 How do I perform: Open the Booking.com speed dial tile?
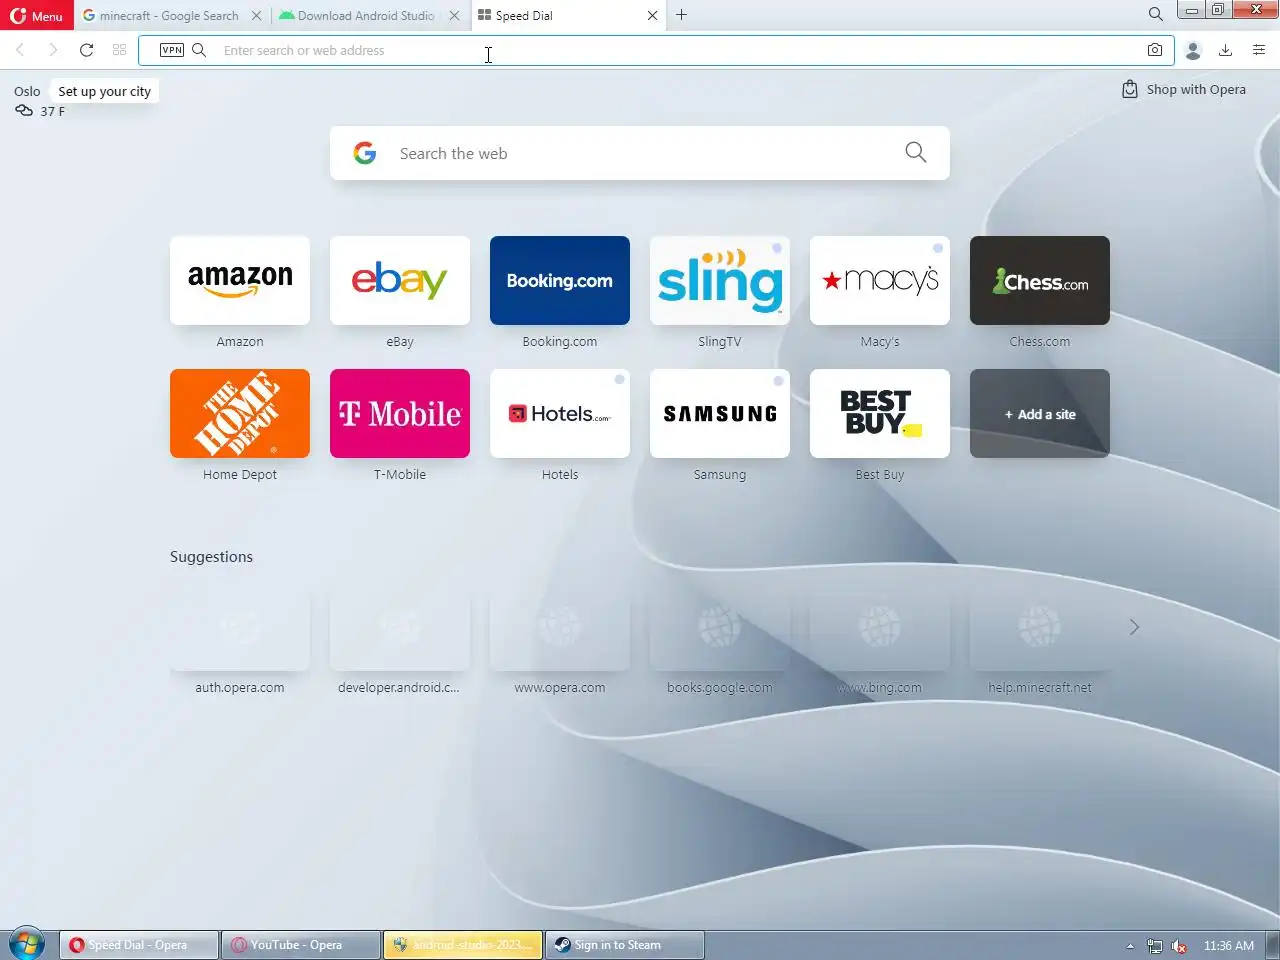pyautogui.click(x=560, y=280)
